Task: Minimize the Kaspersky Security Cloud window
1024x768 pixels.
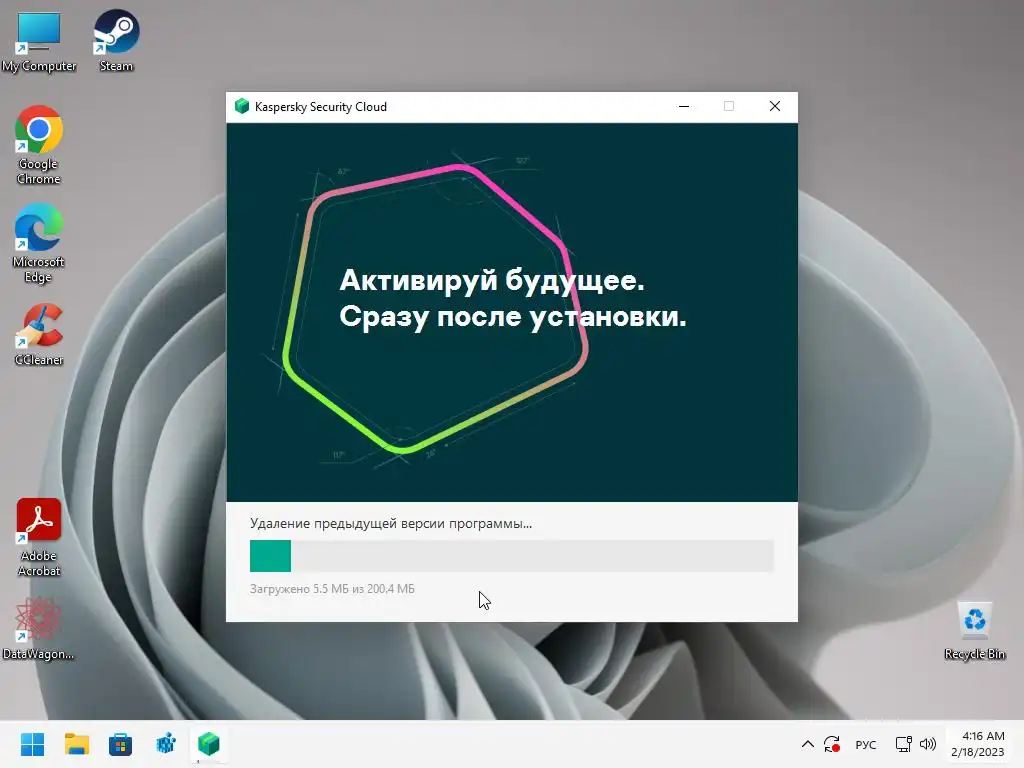Action: tap(684, 106)
